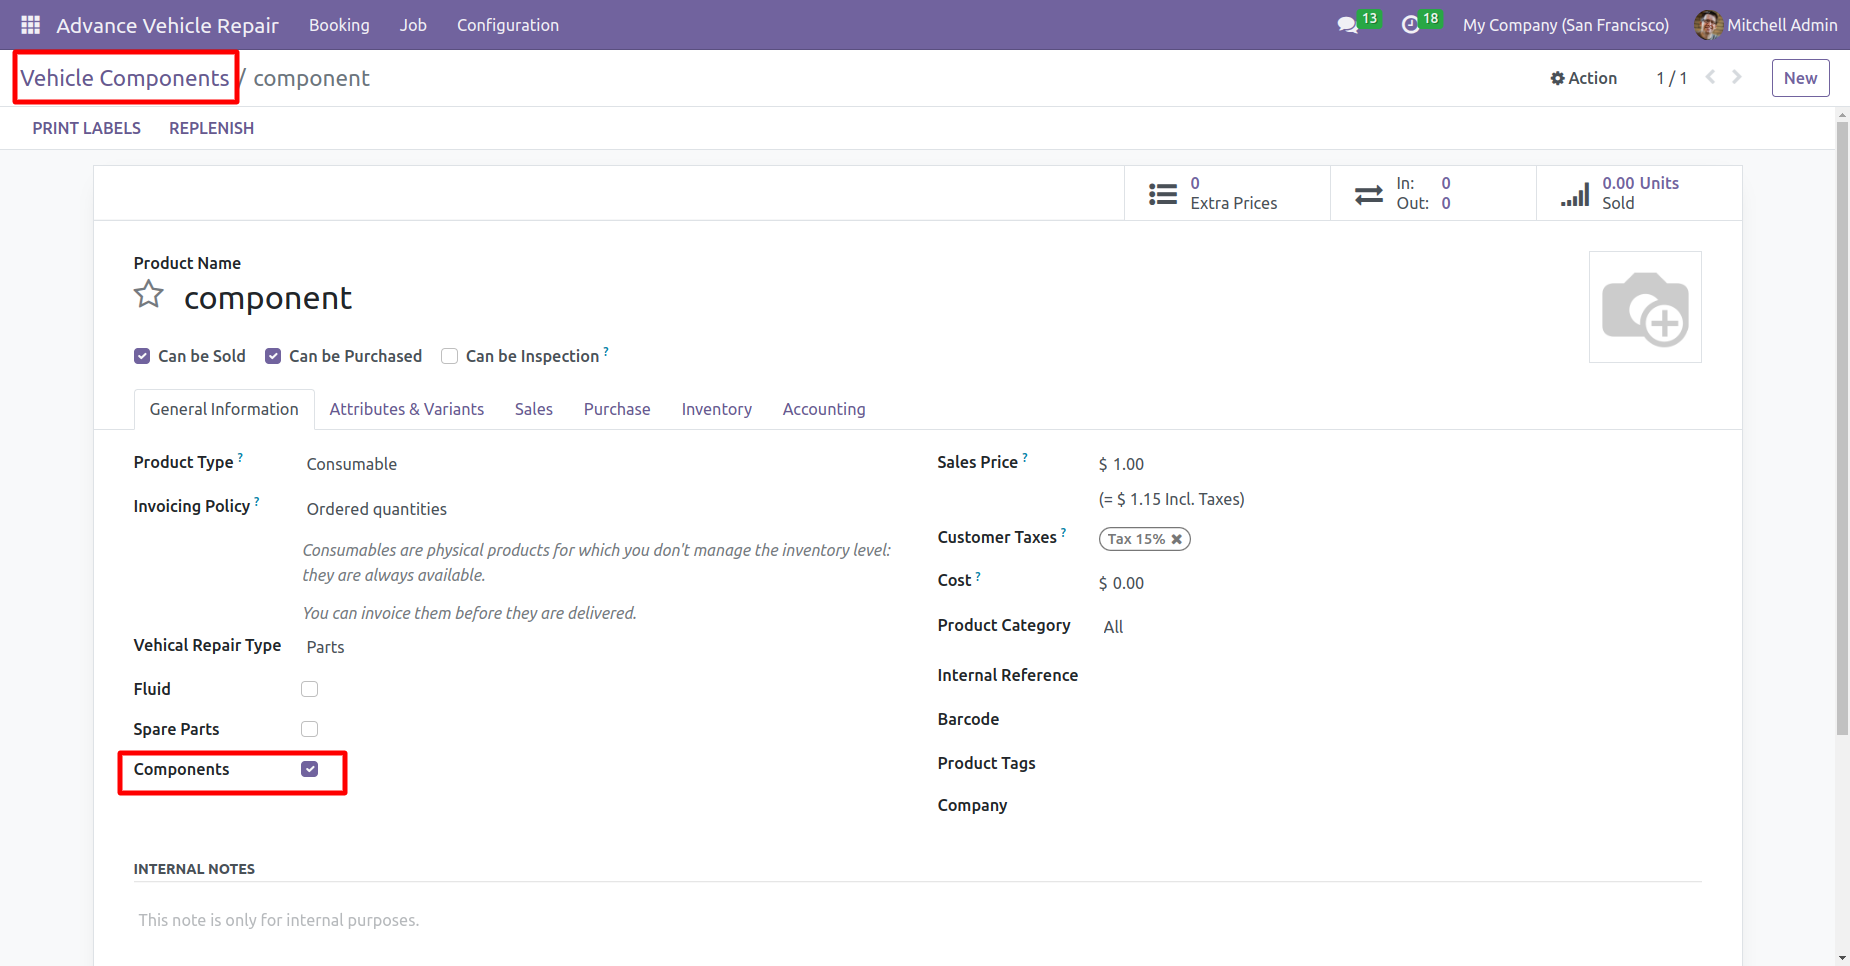1850x966 pixels.
Task: Switch to General Information tab
Action: (x=224, y=409)
